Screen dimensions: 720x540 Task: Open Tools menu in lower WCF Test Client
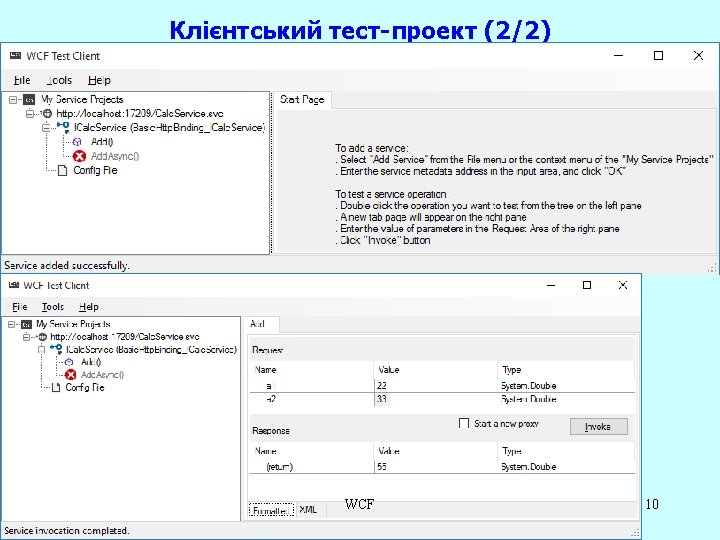53,307
